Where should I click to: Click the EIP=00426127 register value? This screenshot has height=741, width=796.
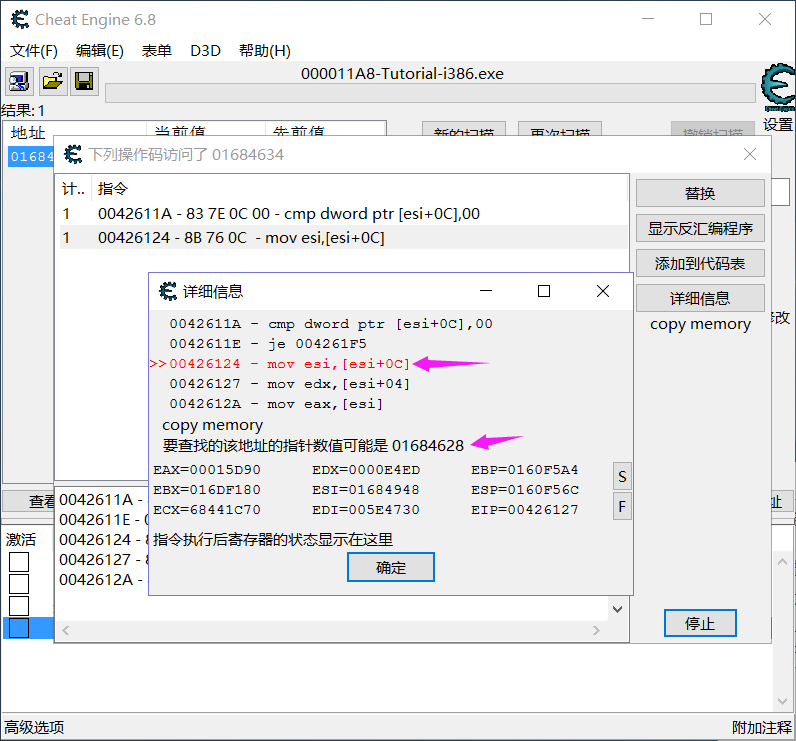(x=525, y=510)
